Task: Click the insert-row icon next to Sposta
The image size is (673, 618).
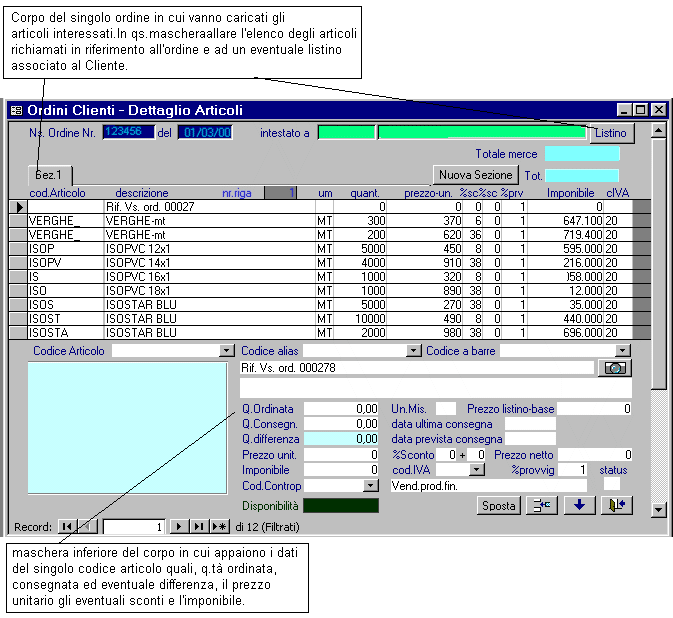Action: pyautogui.click(x=542, y=505)
